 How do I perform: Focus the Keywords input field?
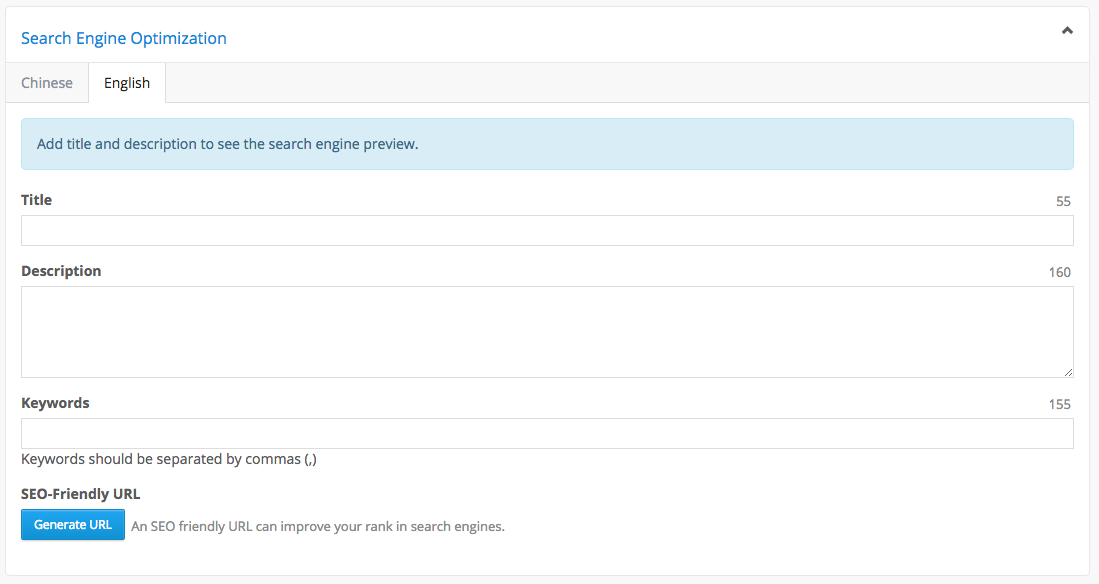[x=547, y=433]
